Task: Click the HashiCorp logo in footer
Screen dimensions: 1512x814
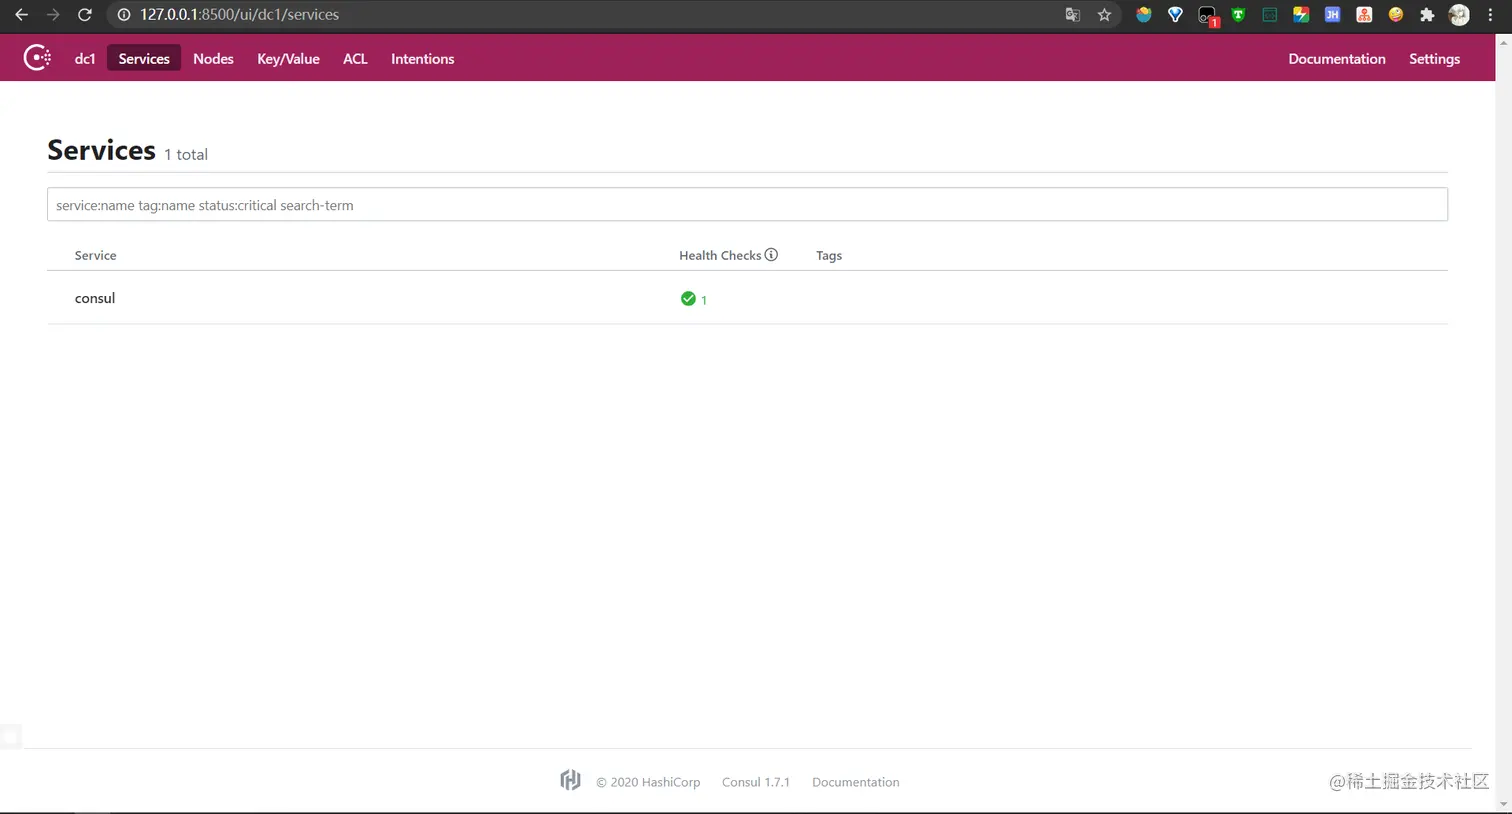Action: click(570, 780)
